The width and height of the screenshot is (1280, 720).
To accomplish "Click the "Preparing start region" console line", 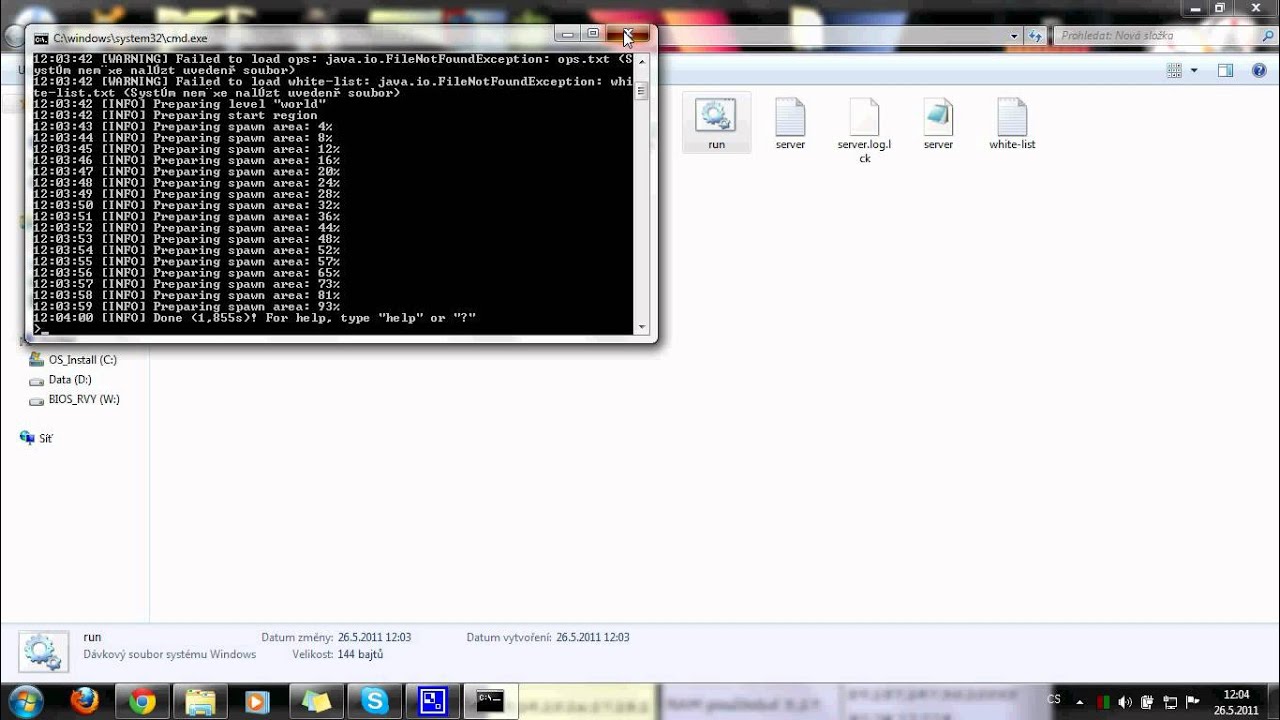I will [x=175, y=115].
